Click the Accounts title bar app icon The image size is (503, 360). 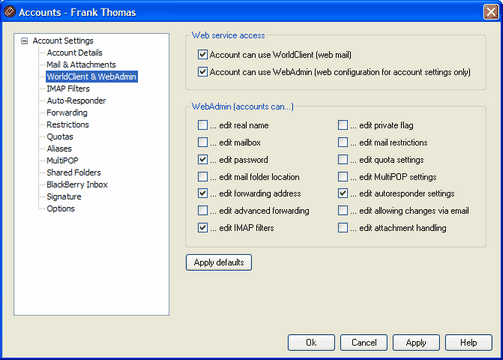click(x=10, y=12)
